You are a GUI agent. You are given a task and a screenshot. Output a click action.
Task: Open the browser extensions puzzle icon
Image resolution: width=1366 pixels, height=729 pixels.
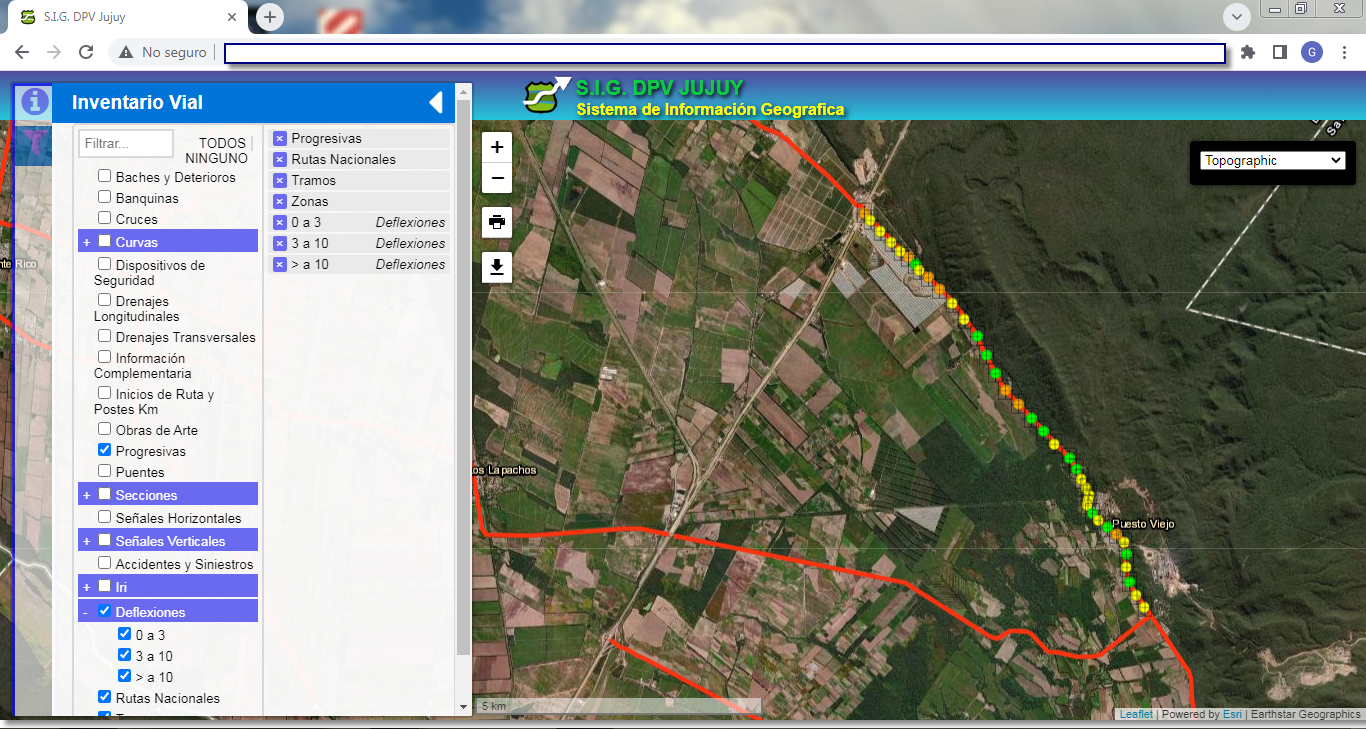pos(1247,52)
